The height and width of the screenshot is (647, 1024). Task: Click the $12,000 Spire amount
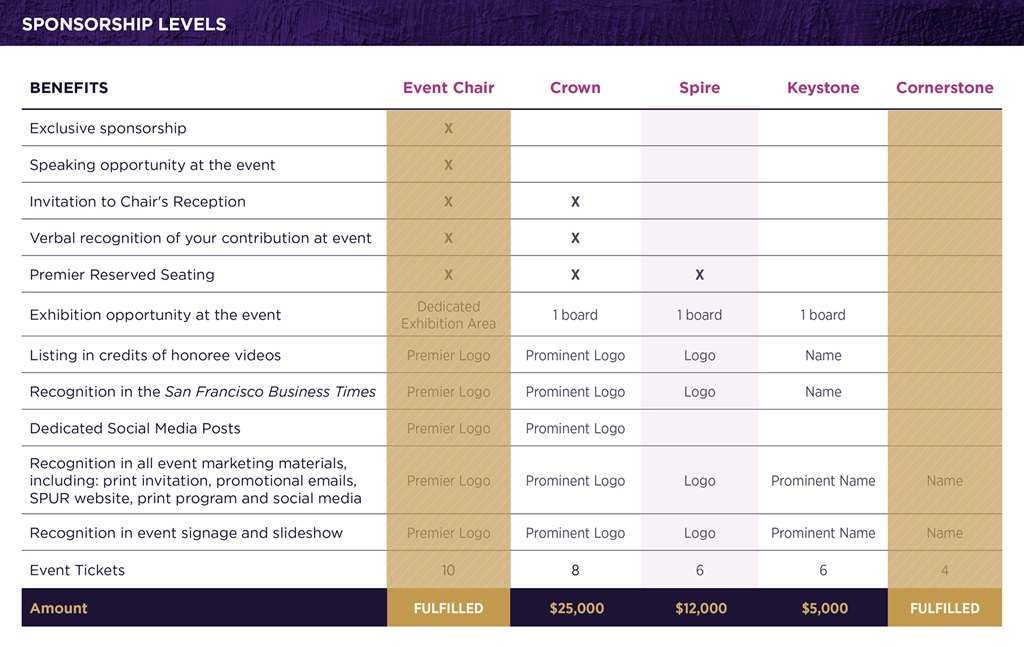pyautogui.click(x=701, y=608)
